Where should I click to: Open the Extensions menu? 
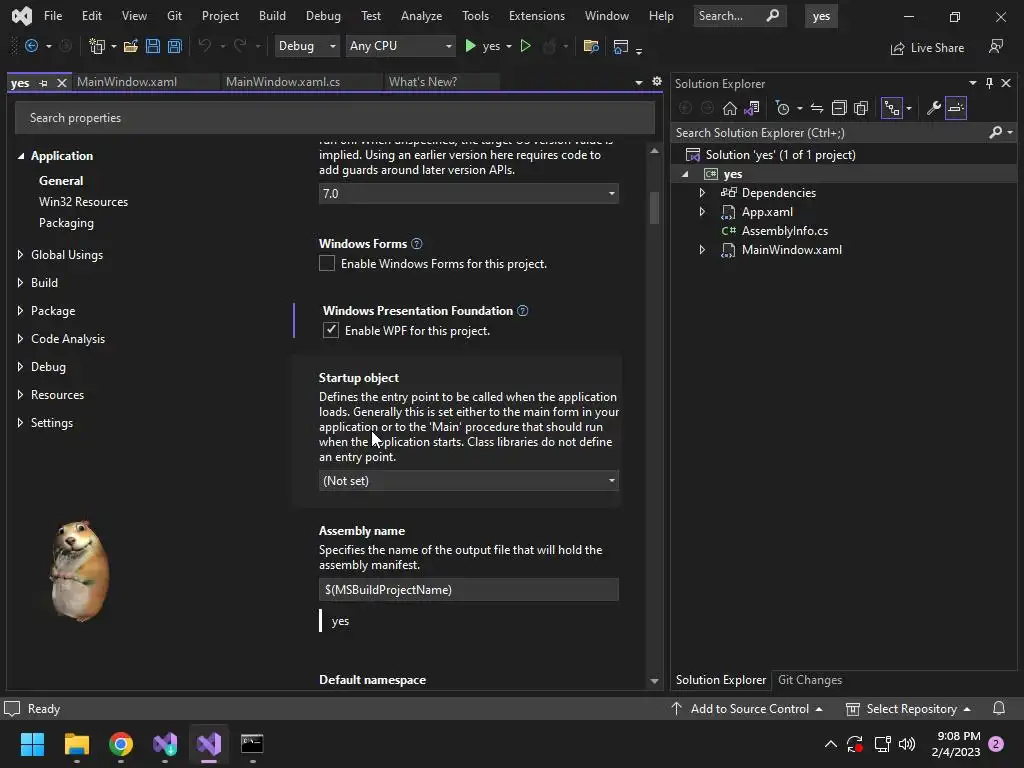point(537,16)
